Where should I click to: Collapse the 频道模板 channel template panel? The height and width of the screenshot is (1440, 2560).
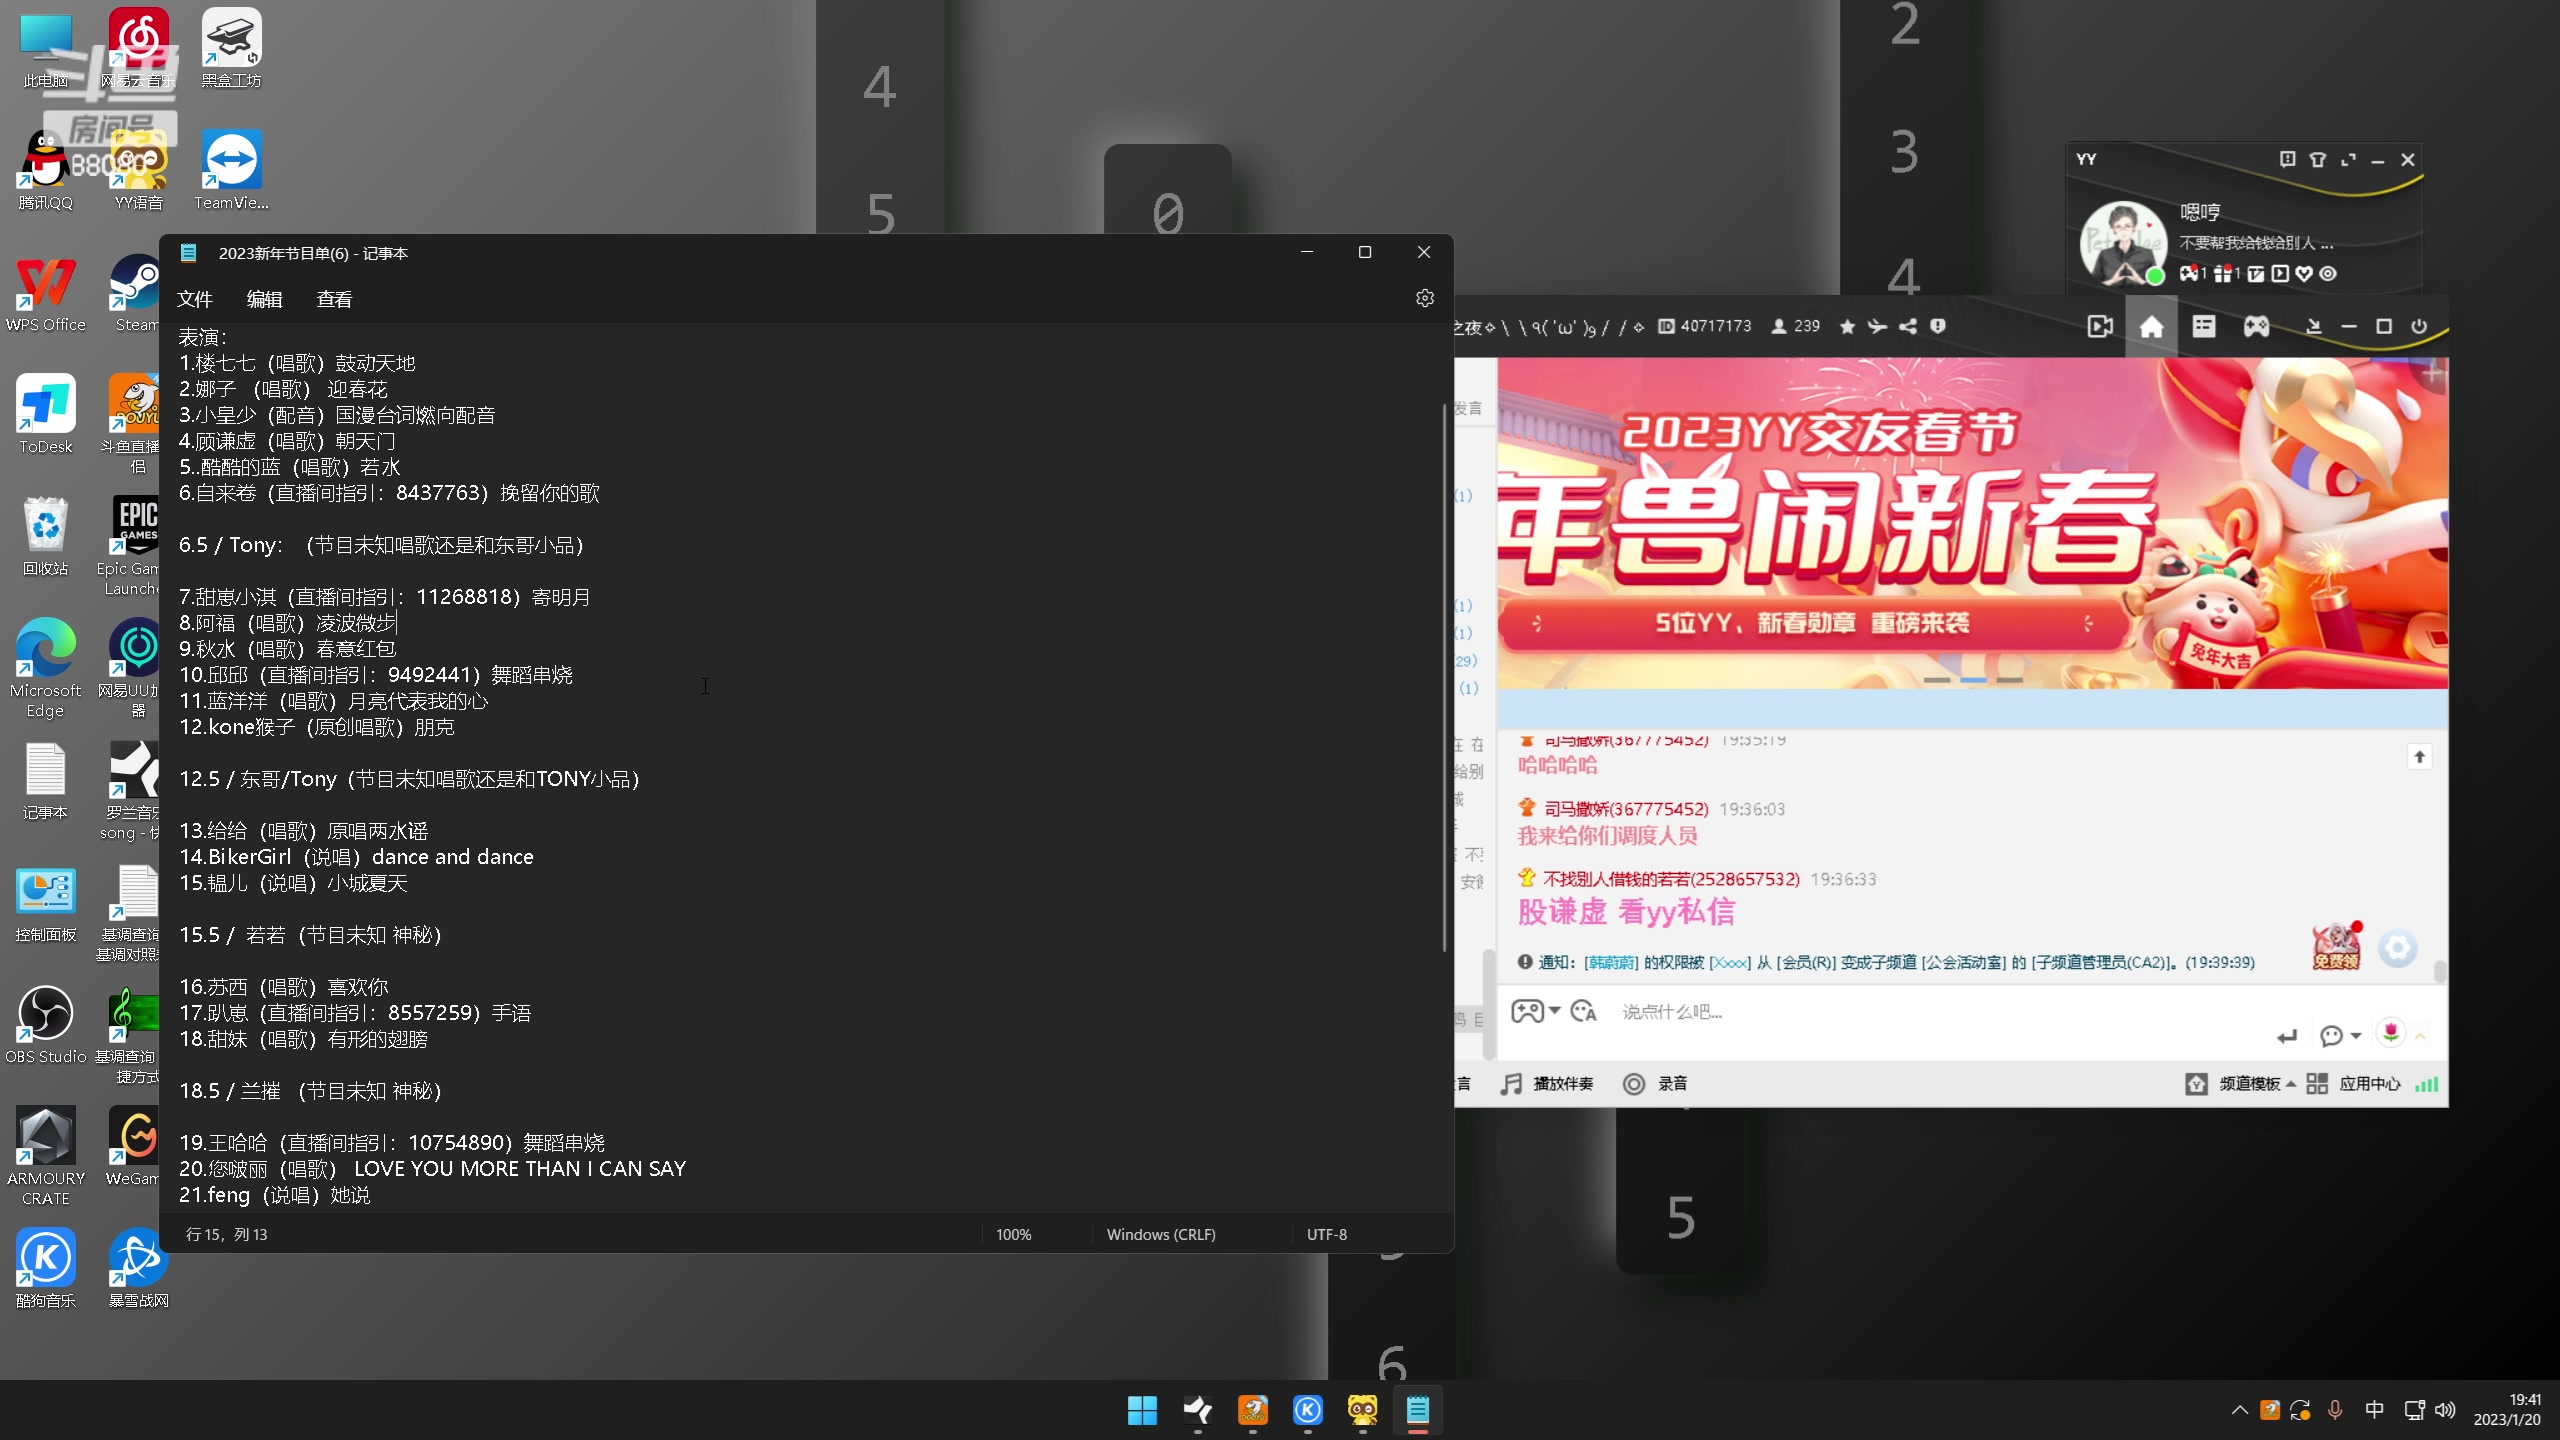2290,1084
